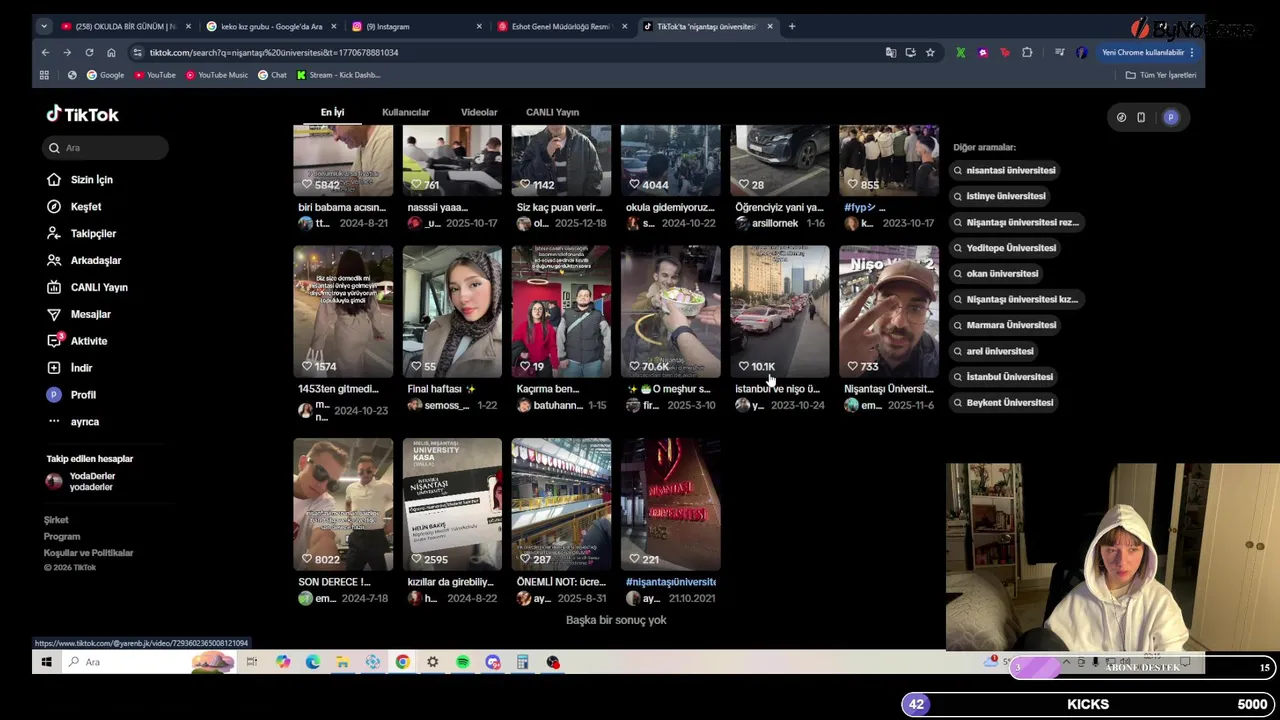Switch to Videolar tab
This screenshot has width=1280, height=720.
click(479, 112)
